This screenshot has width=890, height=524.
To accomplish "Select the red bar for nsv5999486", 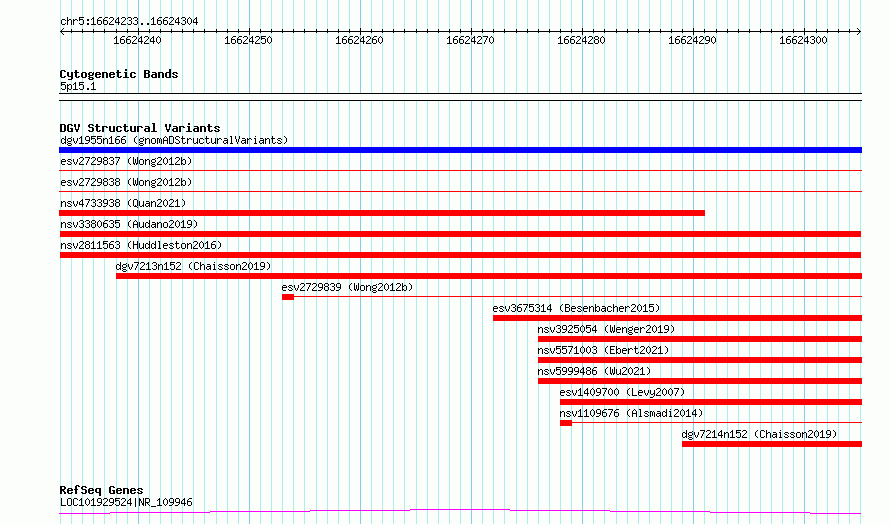I will coord(700,381).
